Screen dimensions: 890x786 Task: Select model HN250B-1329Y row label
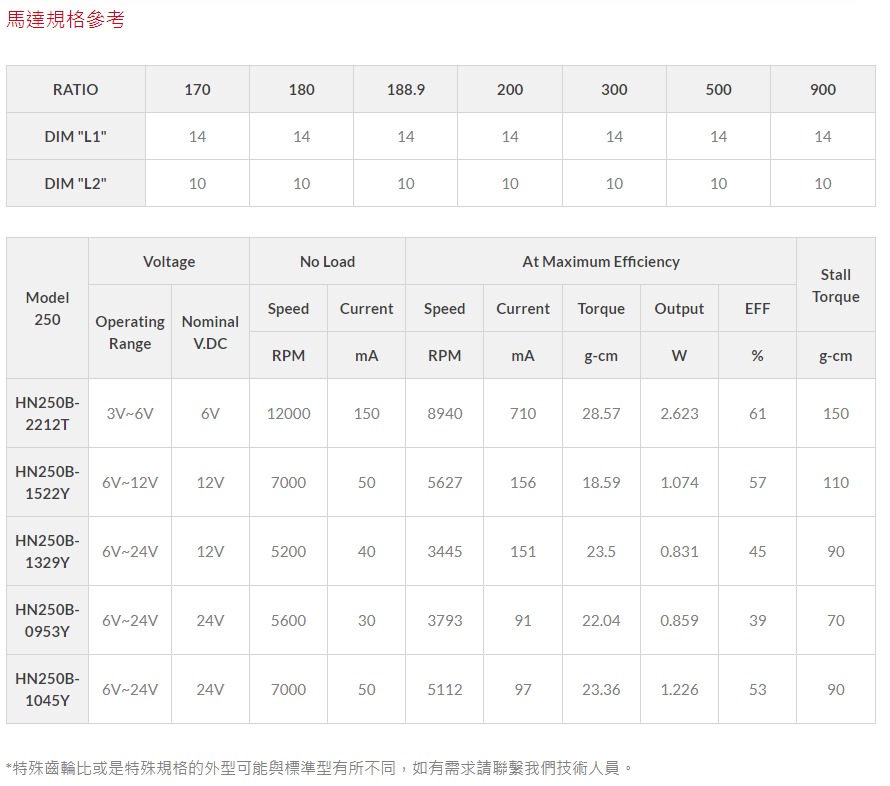[x=48, y=551]
